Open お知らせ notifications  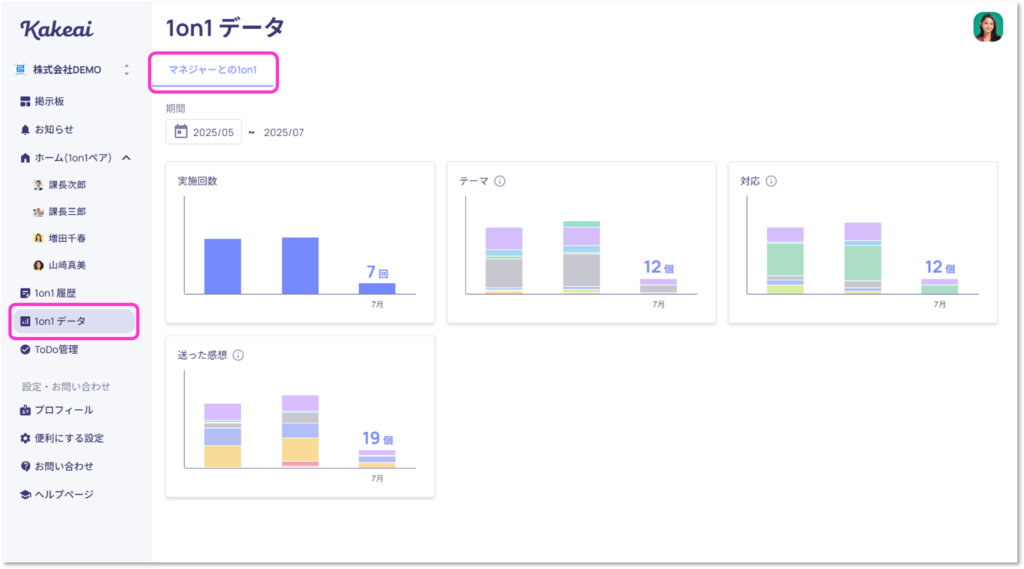[53, 129]
